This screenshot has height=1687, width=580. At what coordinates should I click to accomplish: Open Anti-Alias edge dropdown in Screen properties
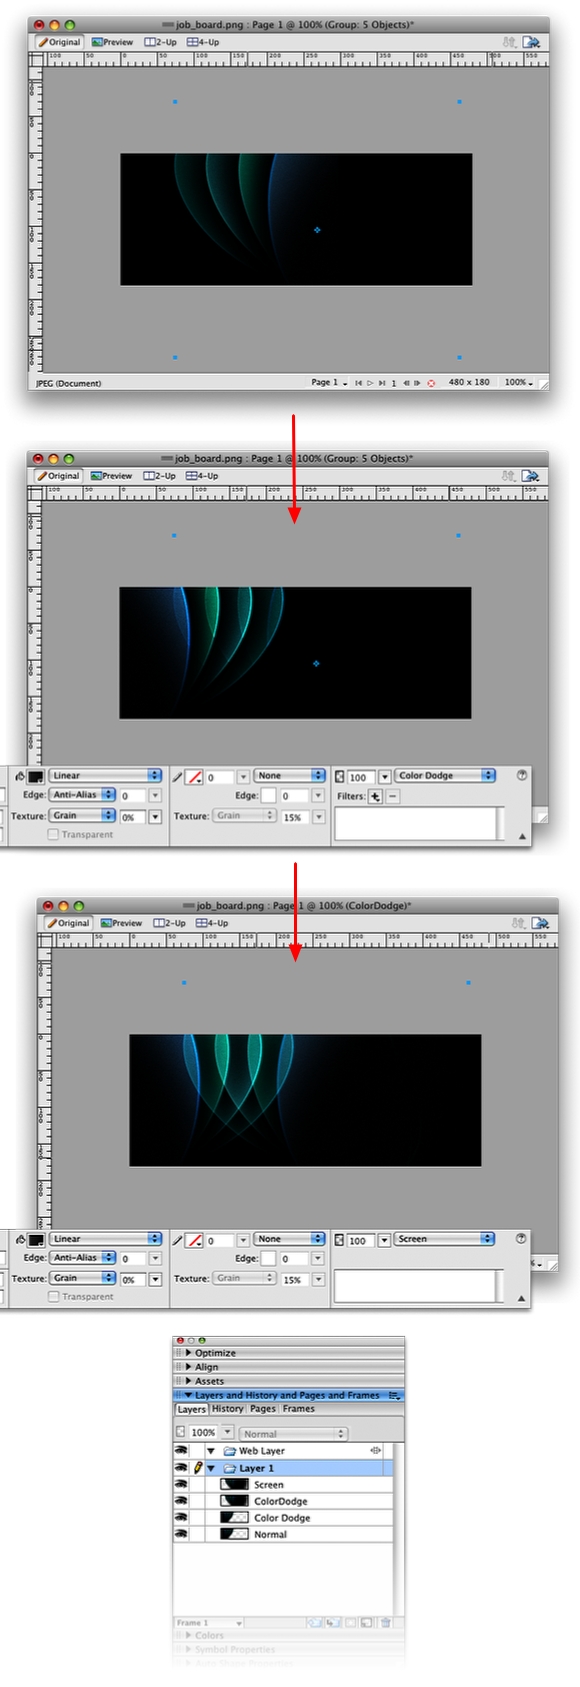(x=82, y=1258)
